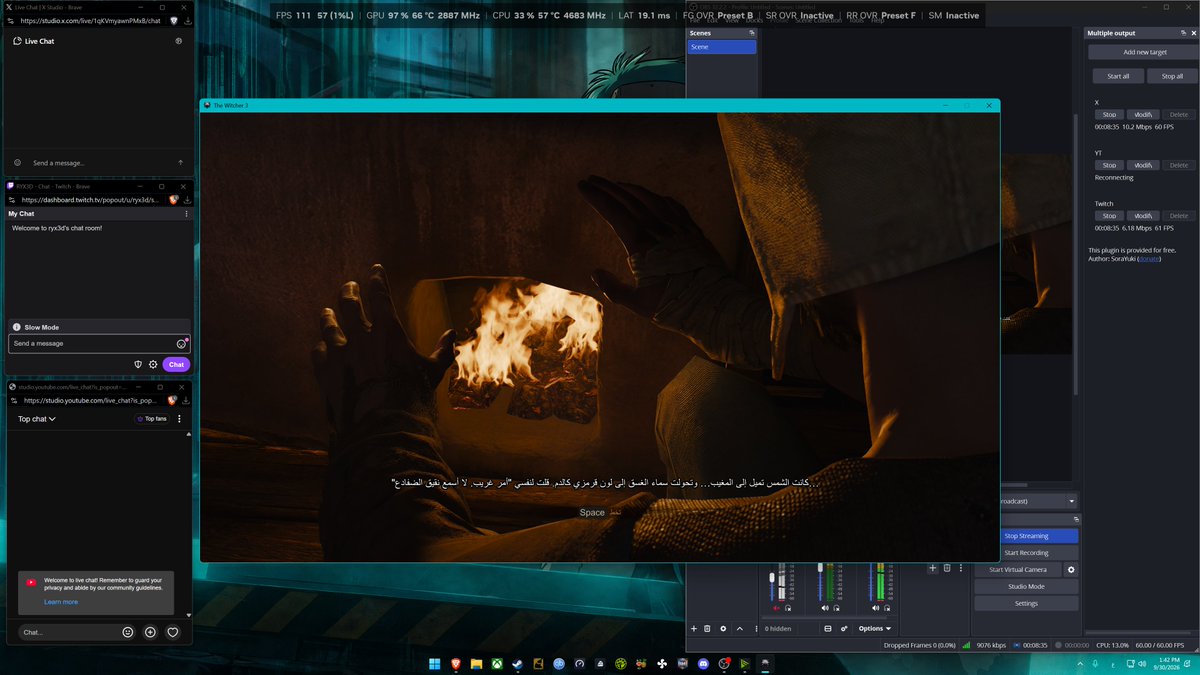1200x675 pixels.
Task: Open the YouTube chat three-dot menu
Action: 180,419
